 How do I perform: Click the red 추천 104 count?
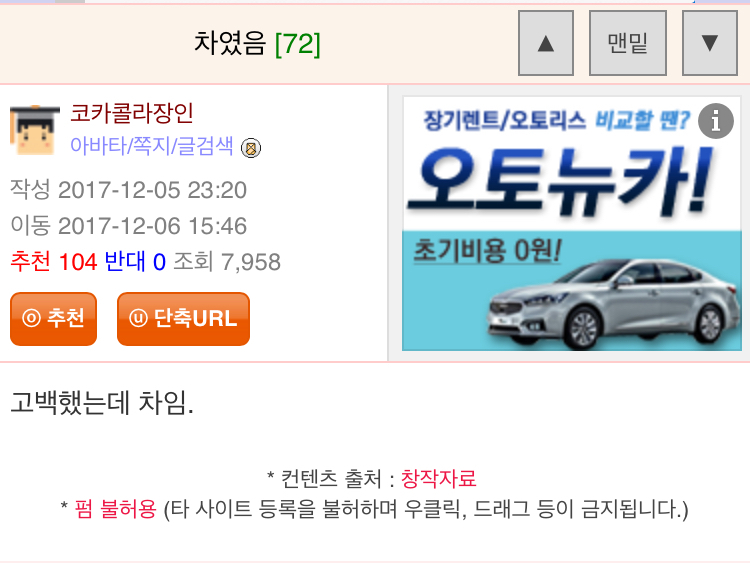(x=54, y=262)
